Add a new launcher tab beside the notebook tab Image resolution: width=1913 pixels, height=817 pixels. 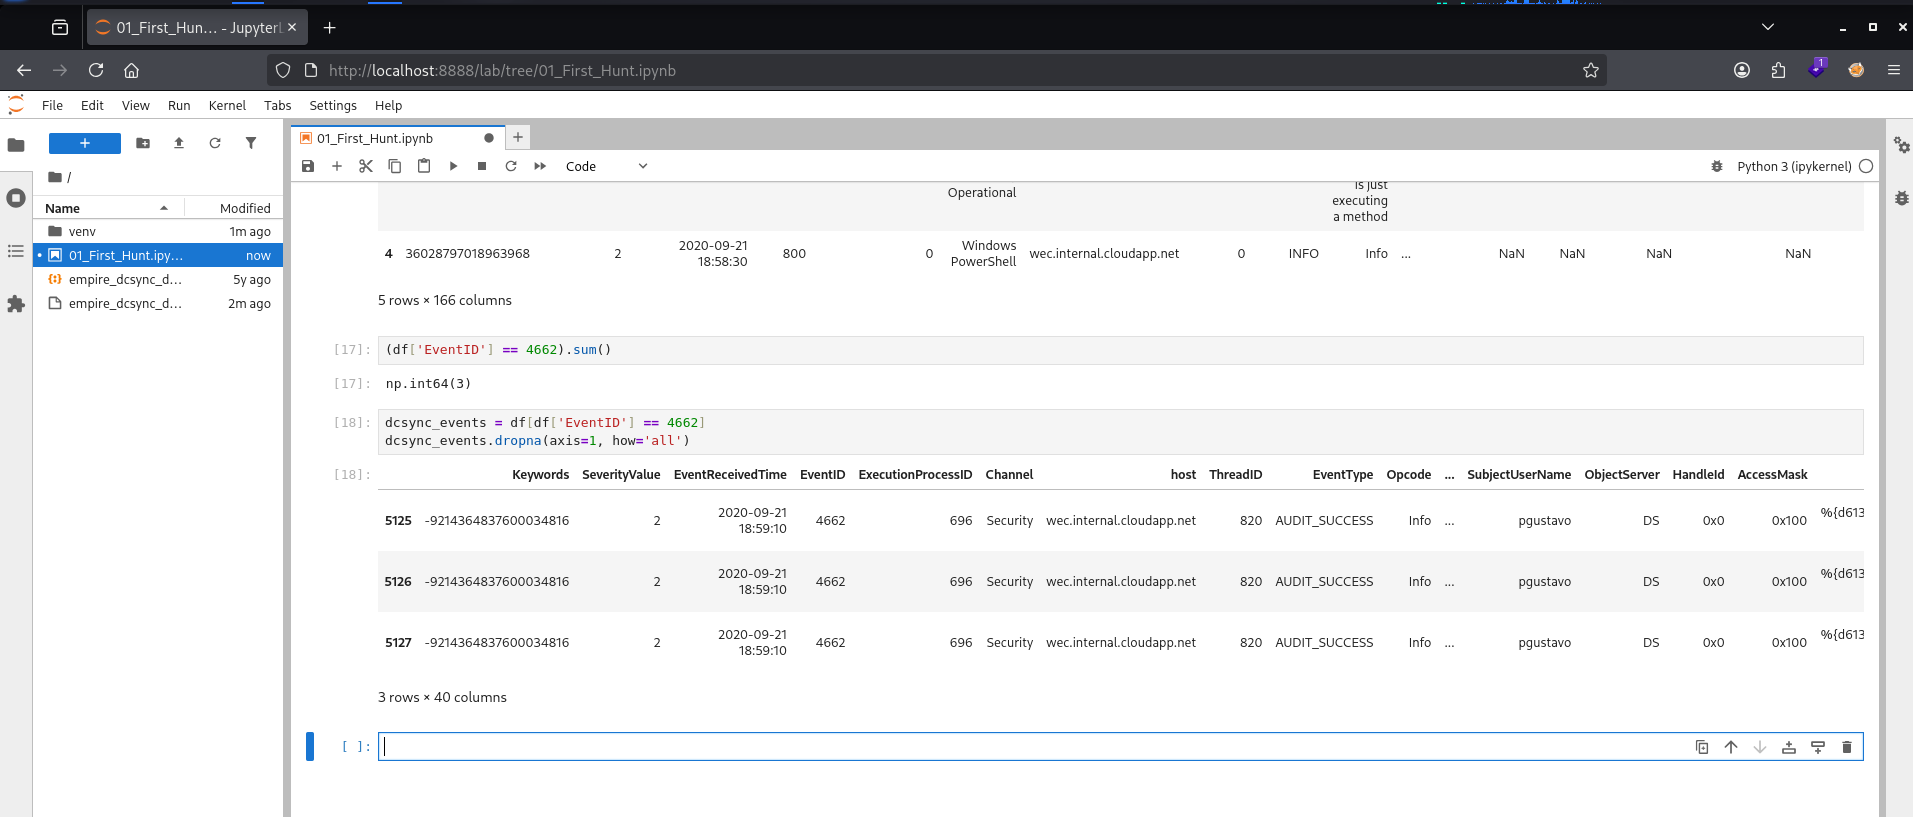(518, 138)
